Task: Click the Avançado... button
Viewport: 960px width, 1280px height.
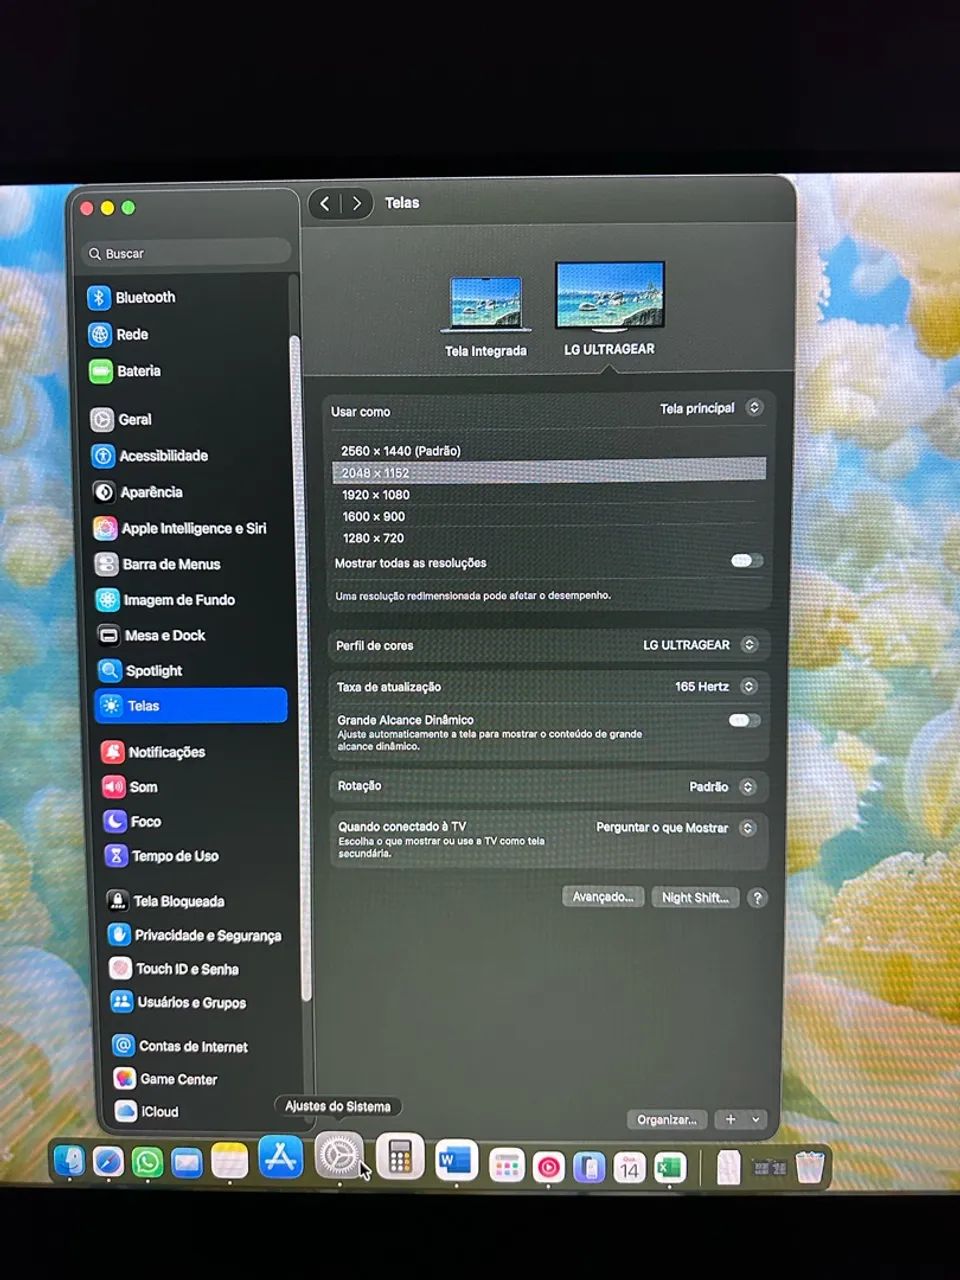Action: coord(603,897)
